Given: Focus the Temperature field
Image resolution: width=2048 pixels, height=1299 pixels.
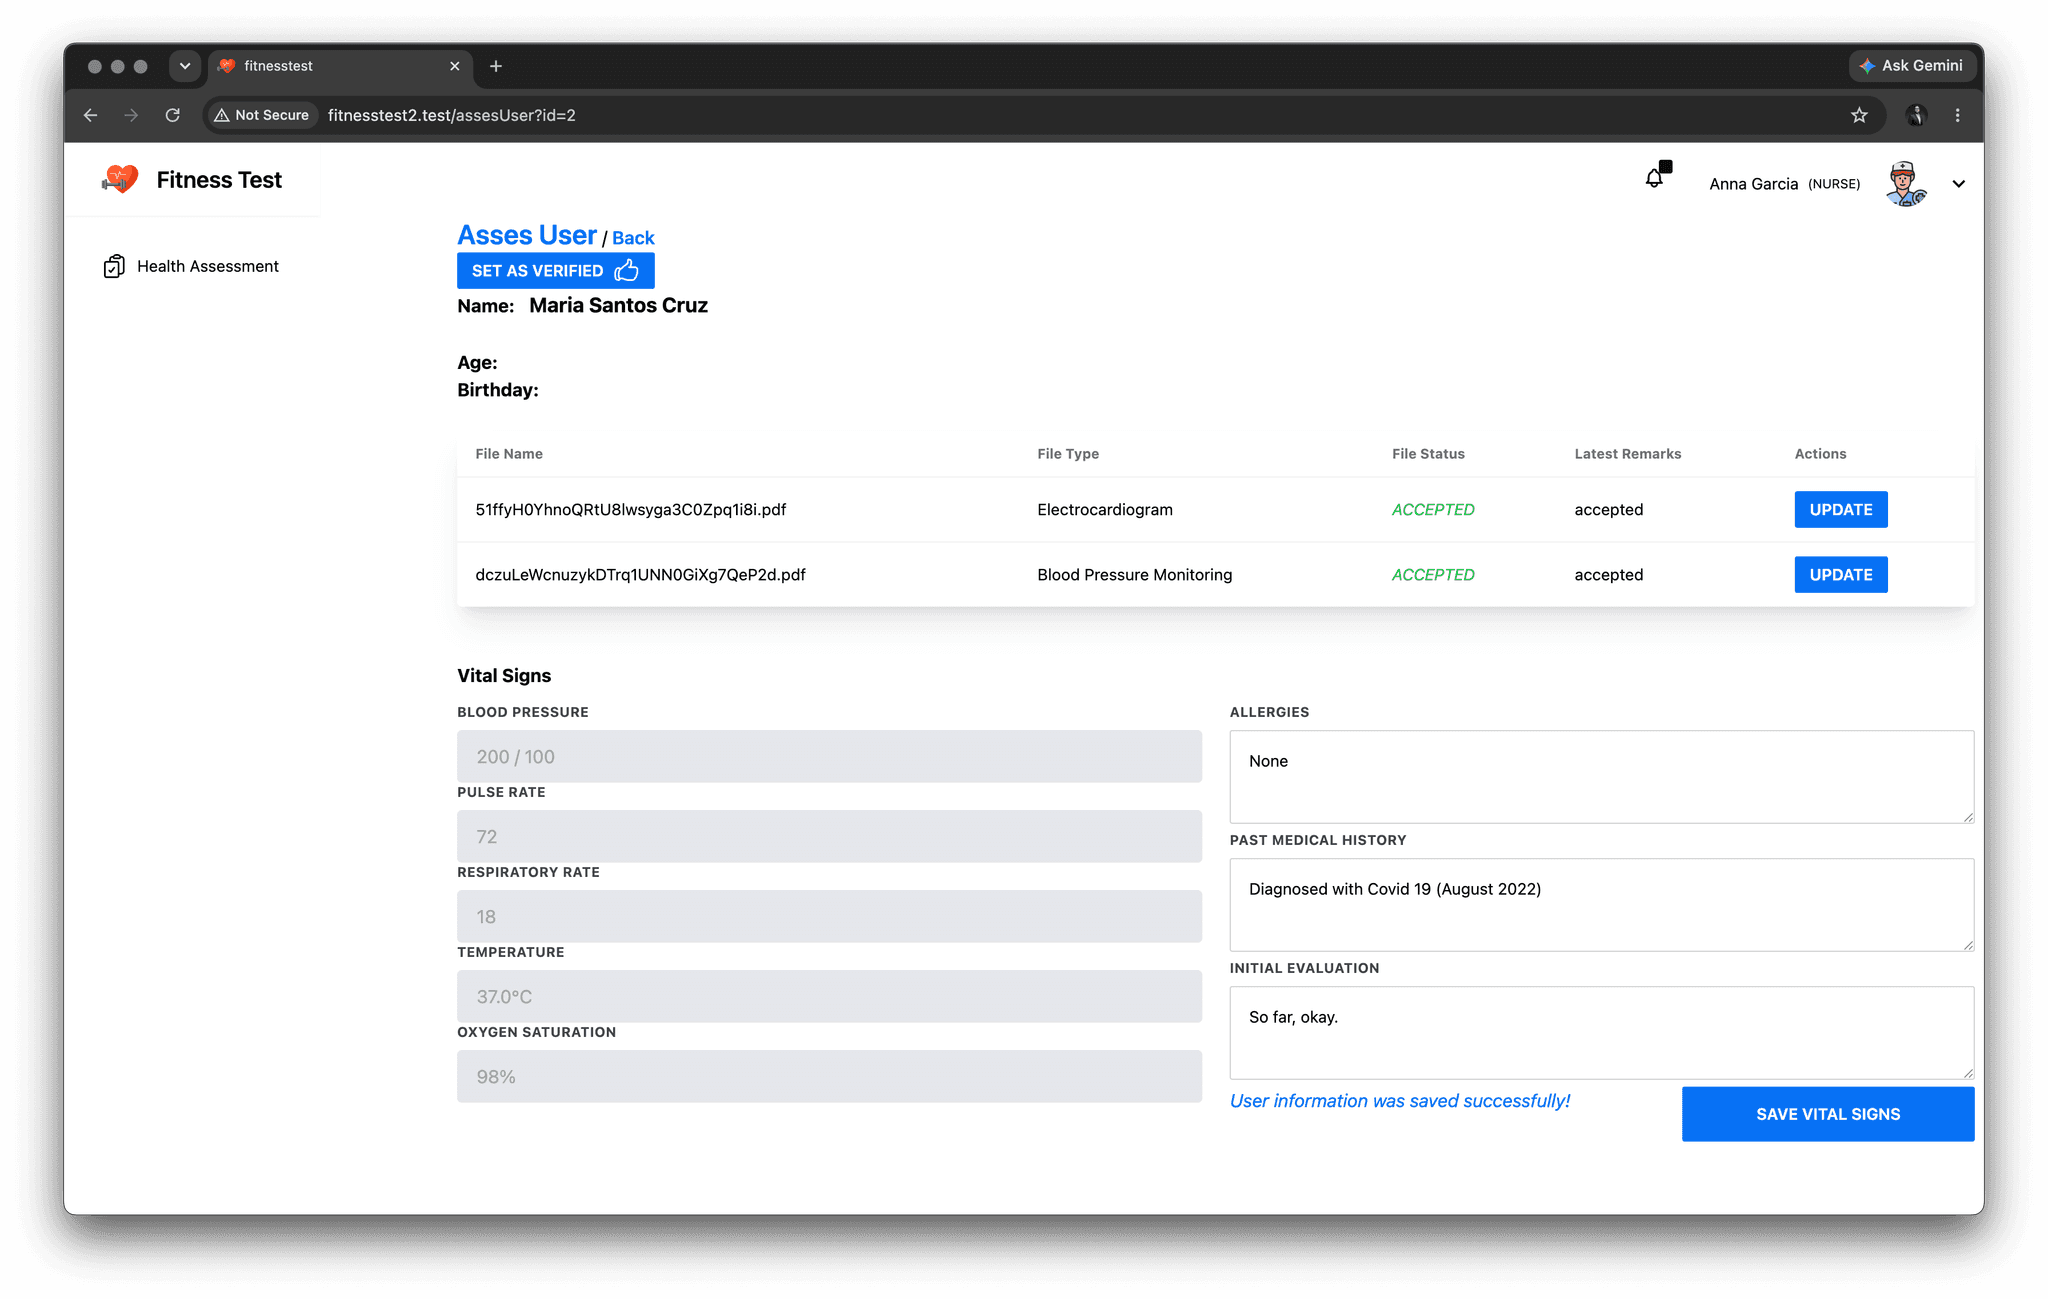Looking at the screenshot, I should tap(829, 996).
